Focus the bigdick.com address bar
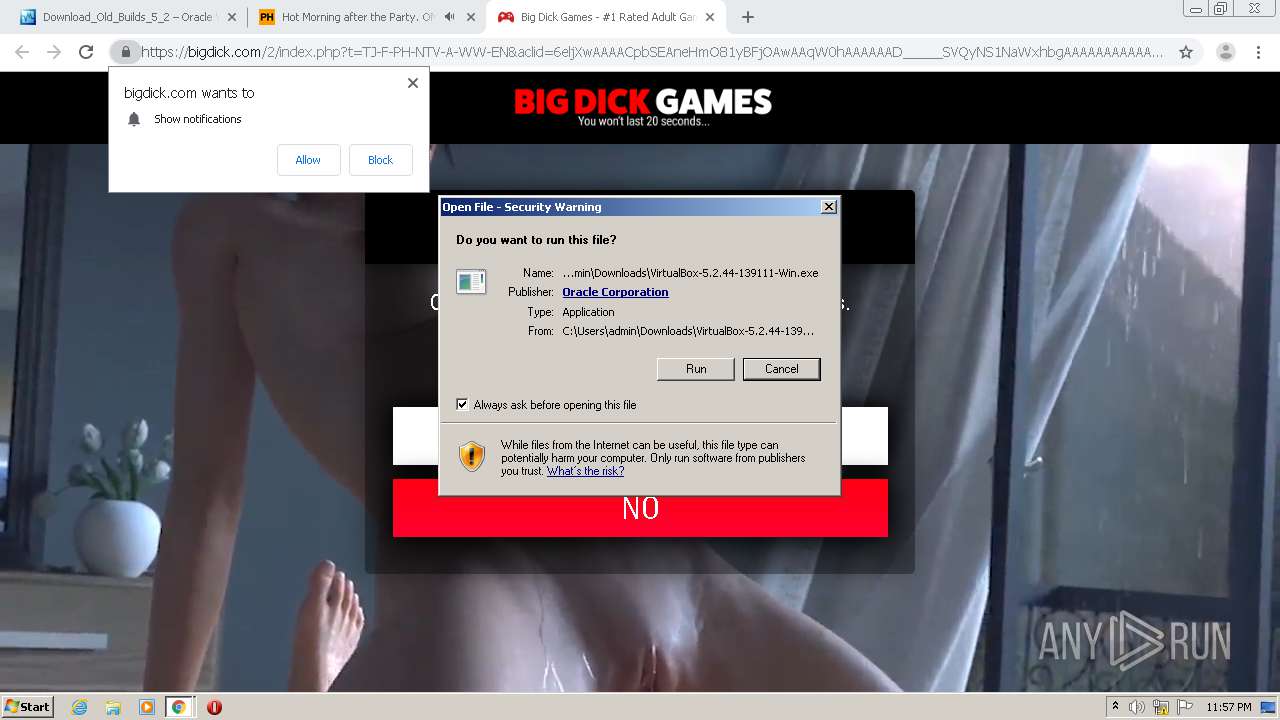The height and width of the screenshot is (720, 1280). pos(652,52)
